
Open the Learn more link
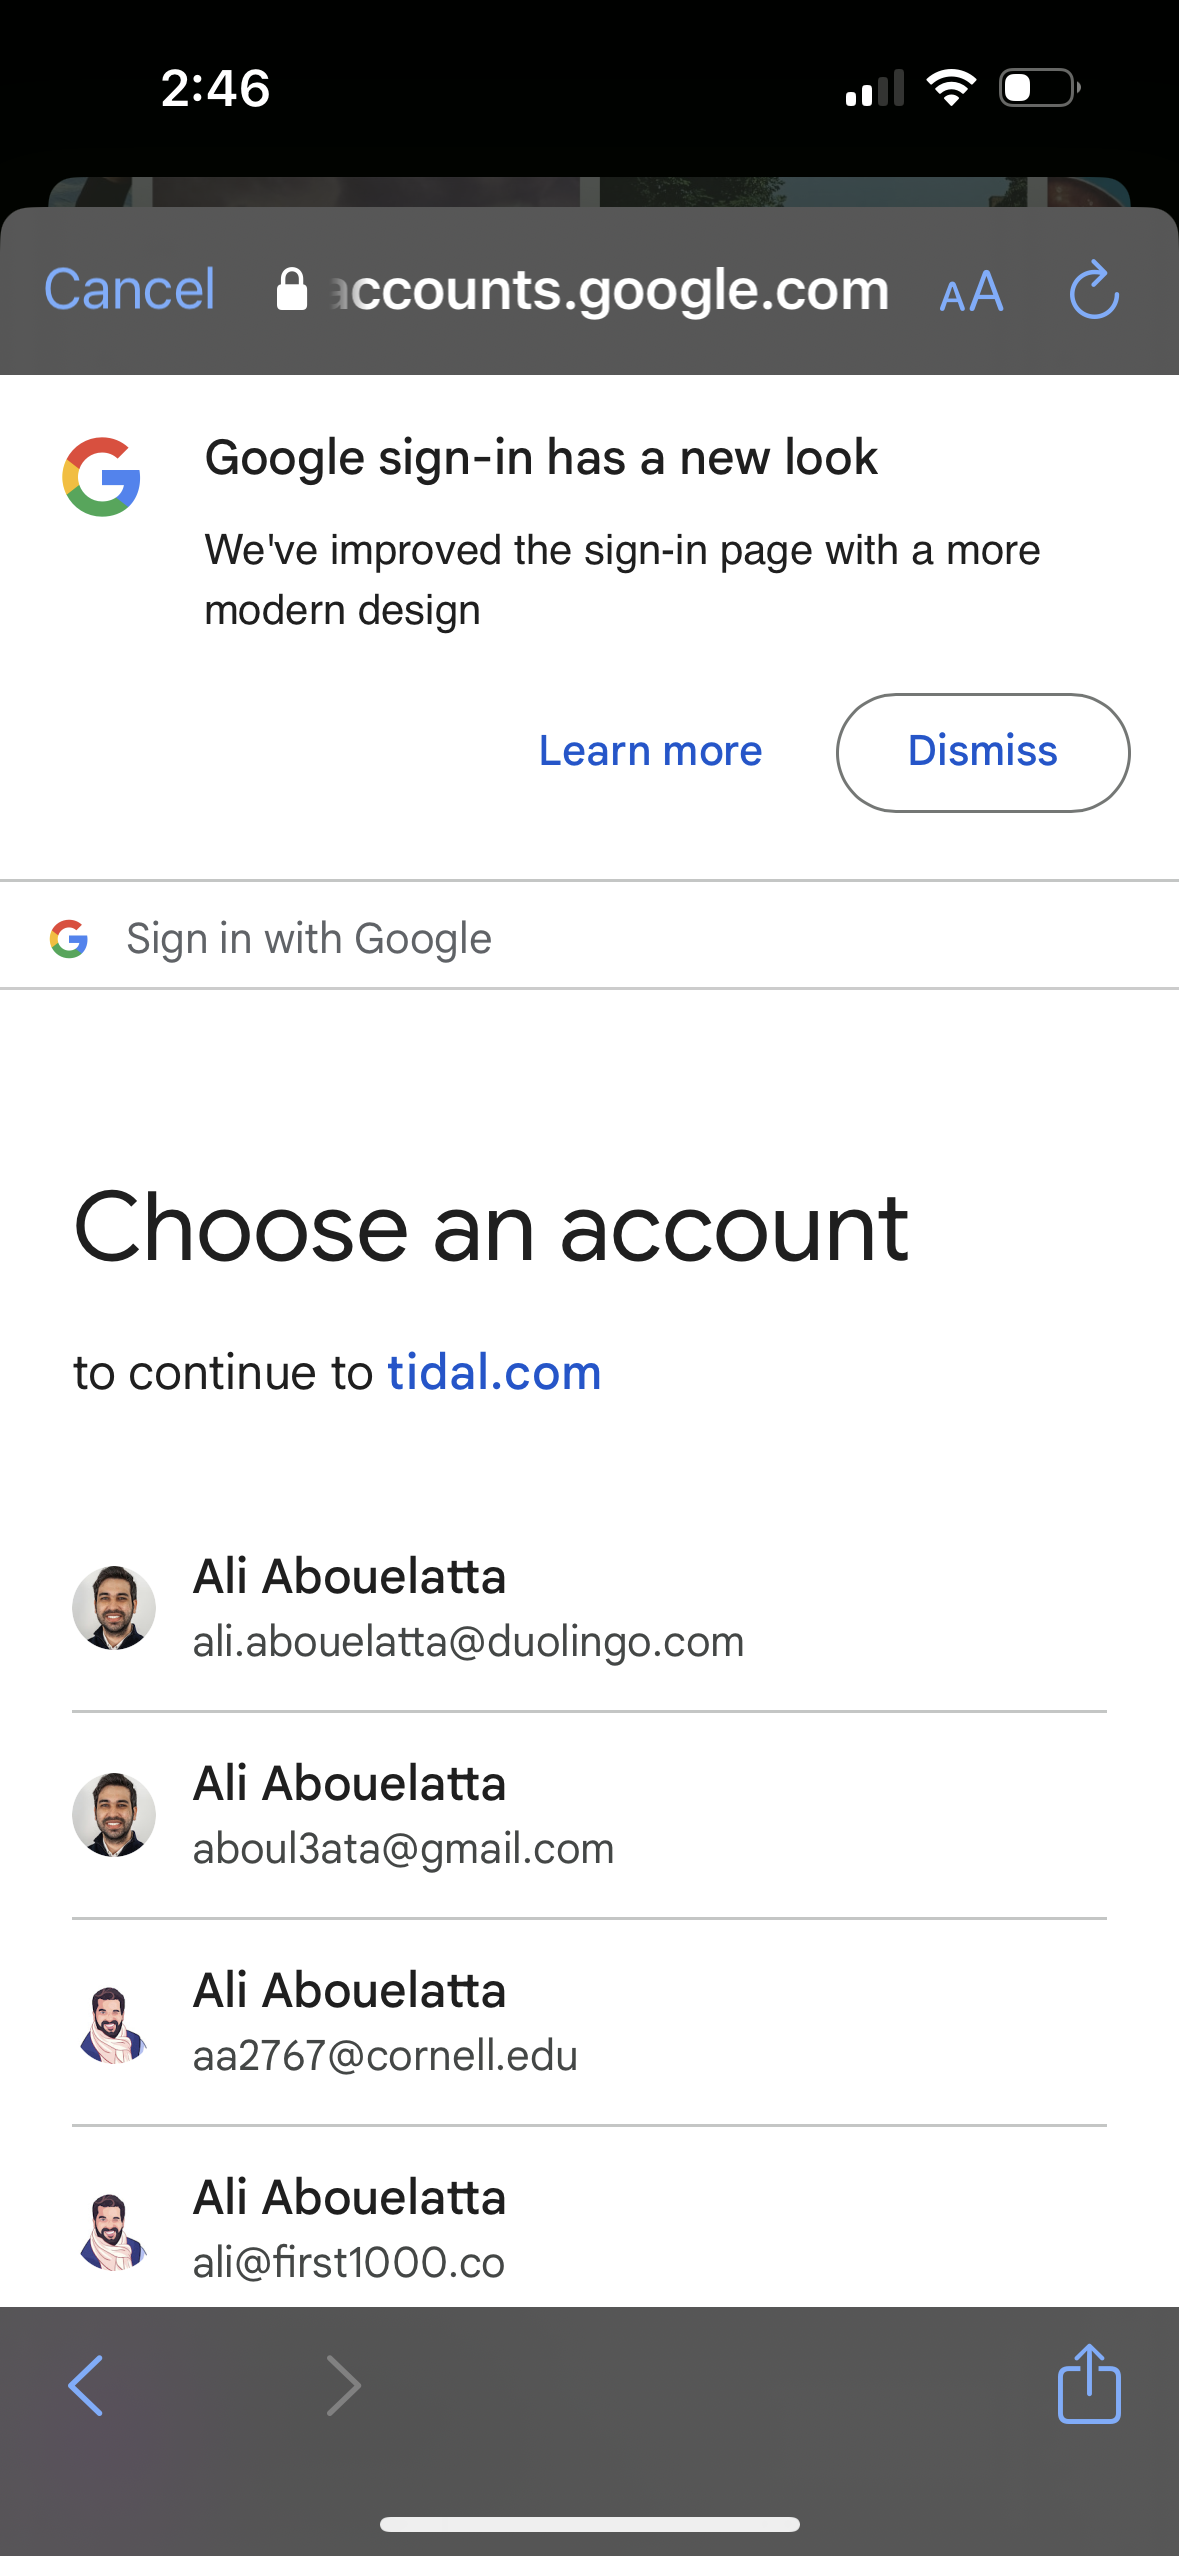[x=650, y=752]
